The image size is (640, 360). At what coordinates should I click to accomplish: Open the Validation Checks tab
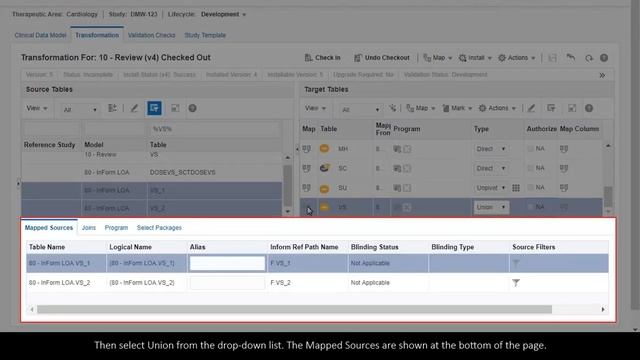point(151,36)
